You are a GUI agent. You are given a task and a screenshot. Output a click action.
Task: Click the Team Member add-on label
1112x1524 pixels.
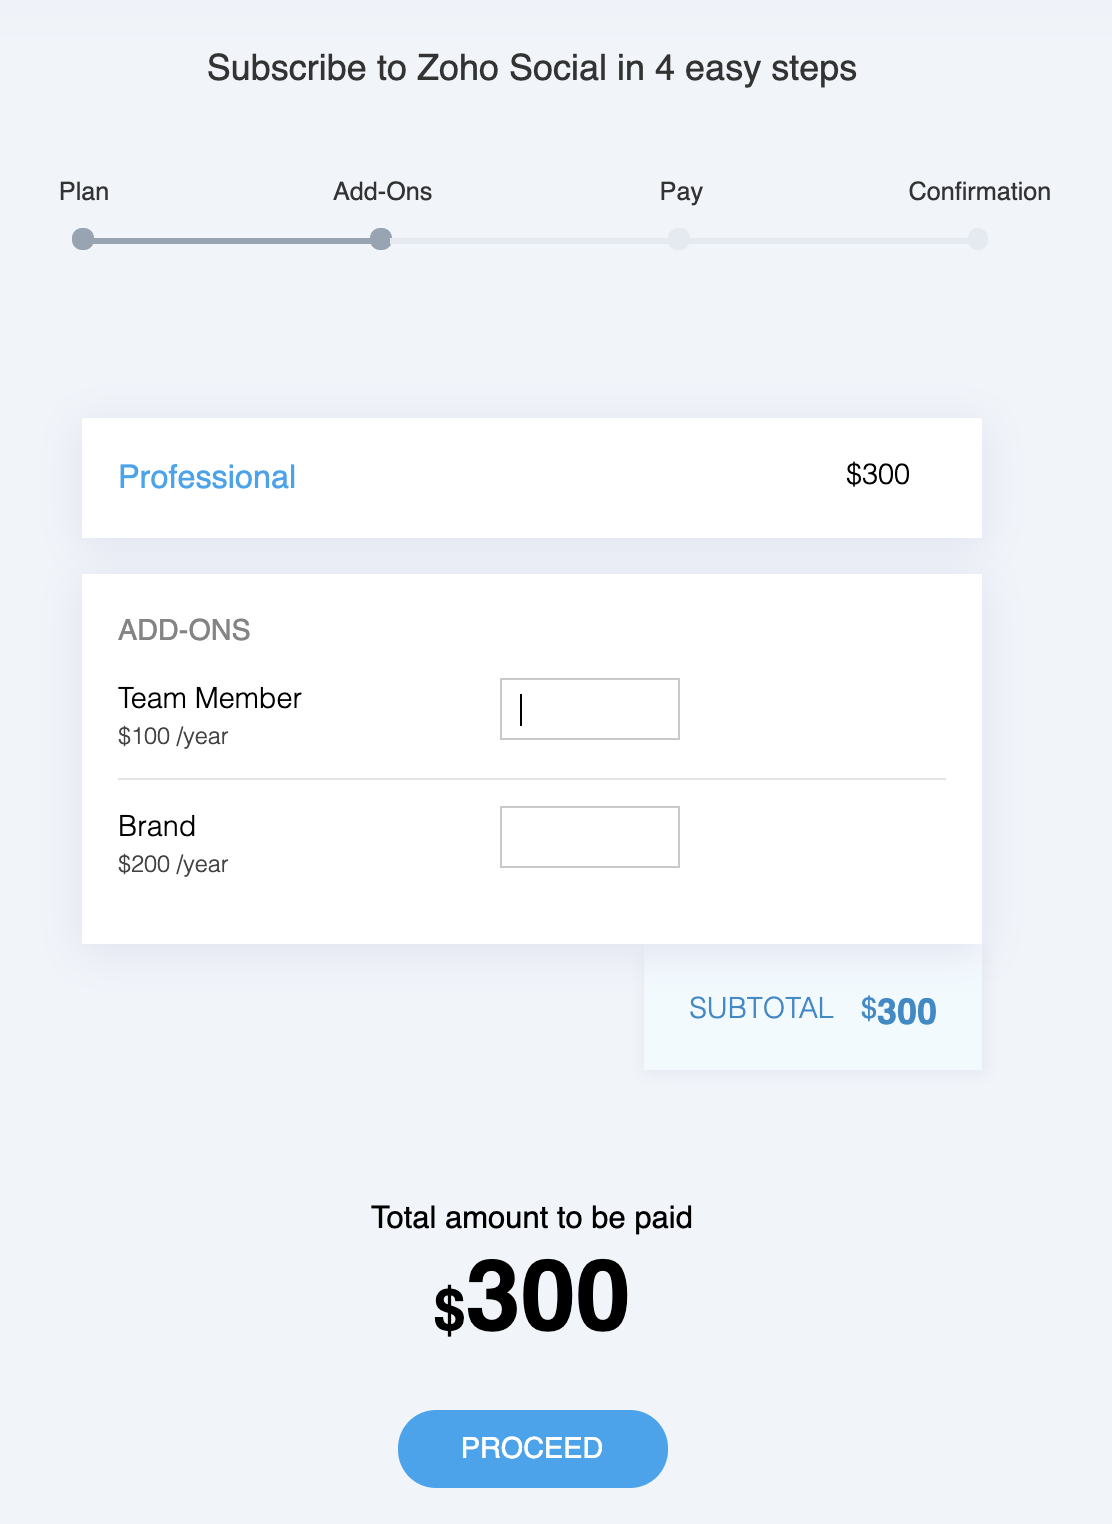pos(209,698)
